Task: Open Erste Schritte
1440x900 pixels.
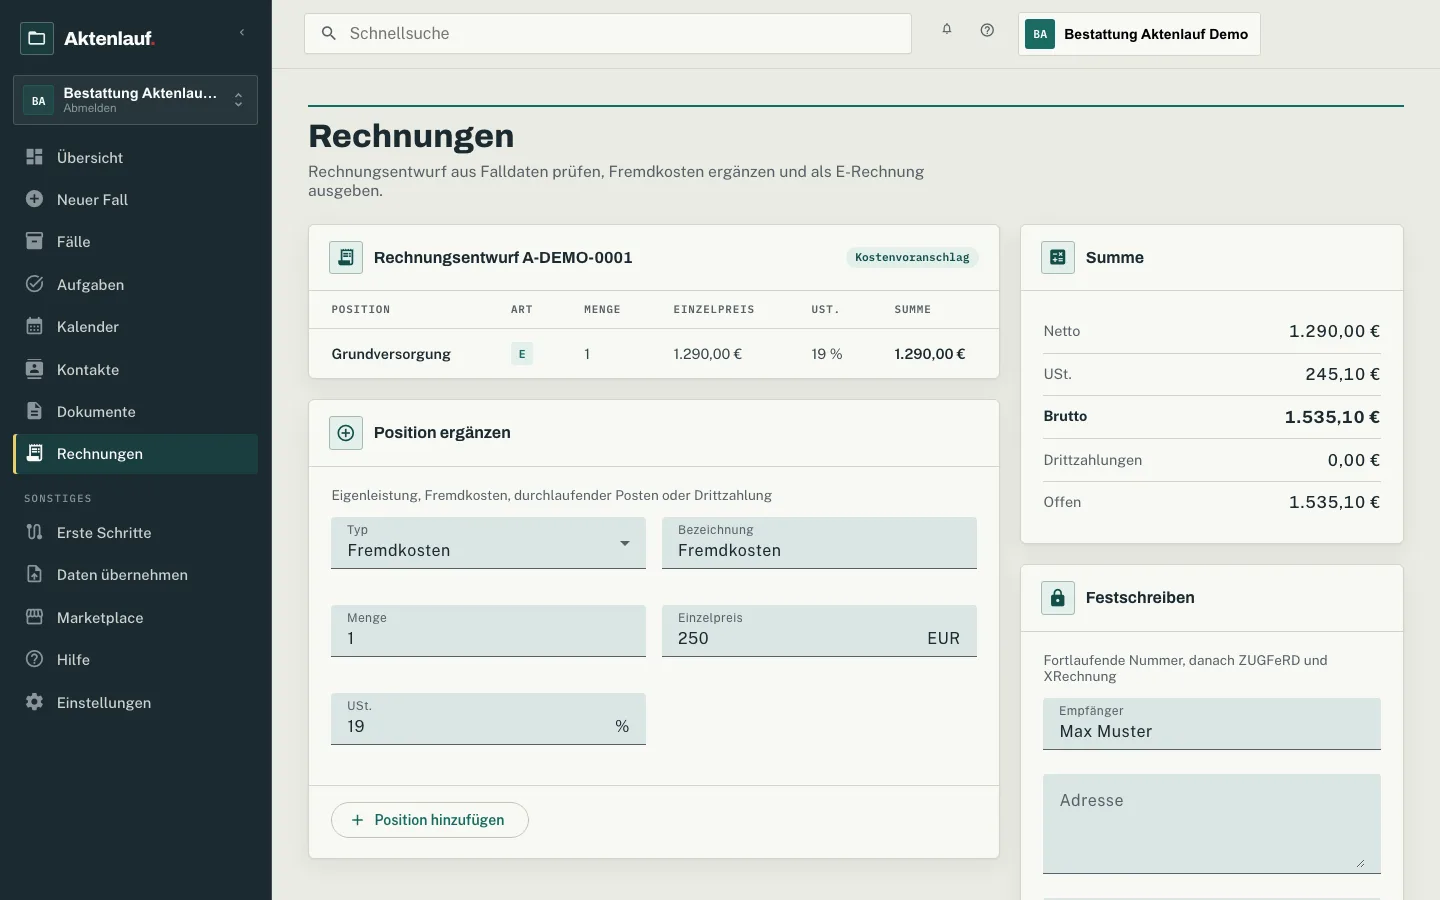Action: coord(135,532)
